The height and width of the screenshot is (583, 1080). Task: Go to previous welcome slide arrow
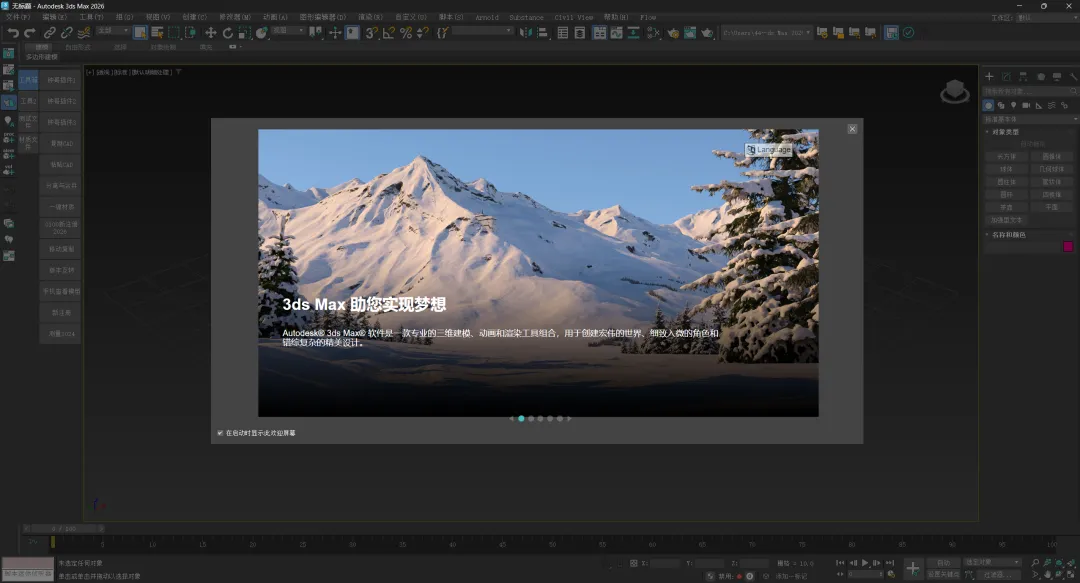click(x=511, y=418)
